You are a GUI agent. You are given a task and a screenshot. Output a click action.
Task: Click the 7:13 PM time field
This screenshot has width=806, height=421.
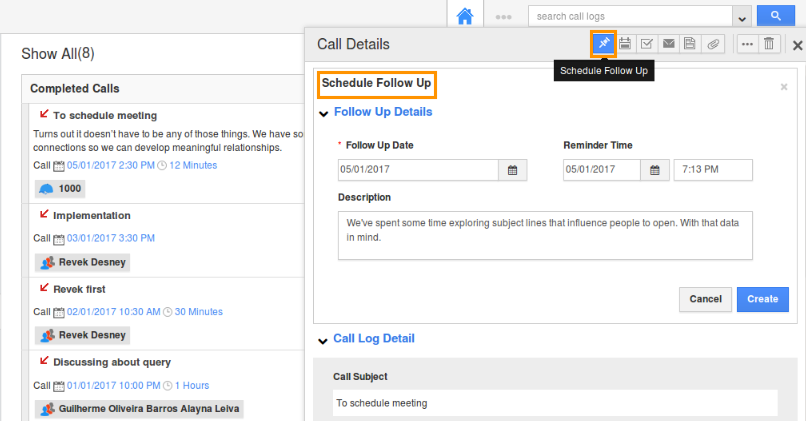pyautogui.click(x=713, y=170)
